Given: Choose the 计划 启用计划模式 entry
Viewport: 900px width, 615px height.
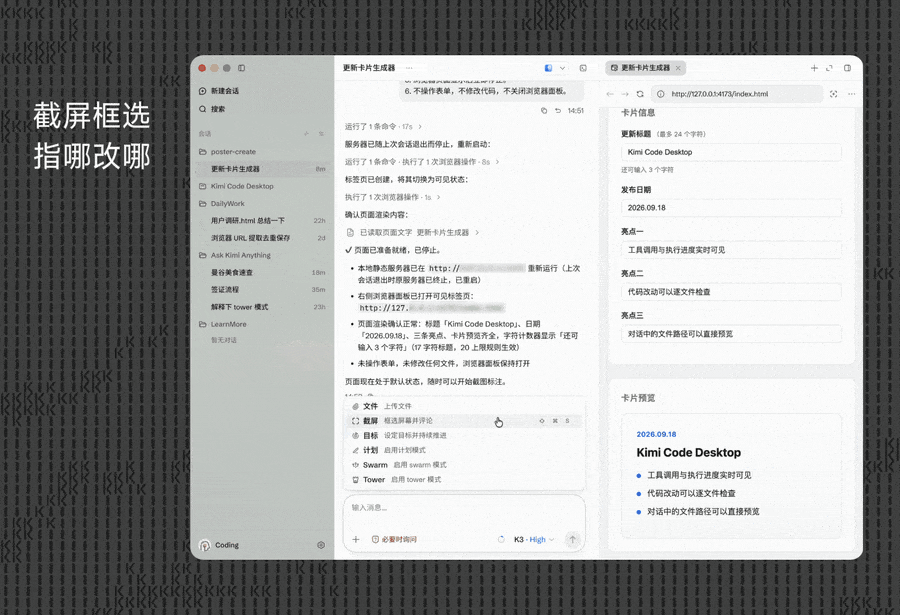Looking at the screenshot, I should pos(465,450).
